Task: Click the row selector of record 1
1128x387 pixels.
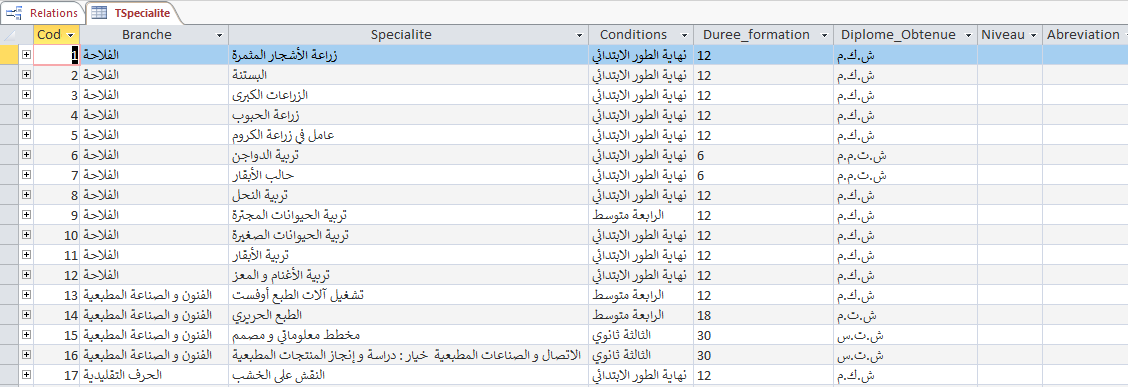Action: click(9, 55)
